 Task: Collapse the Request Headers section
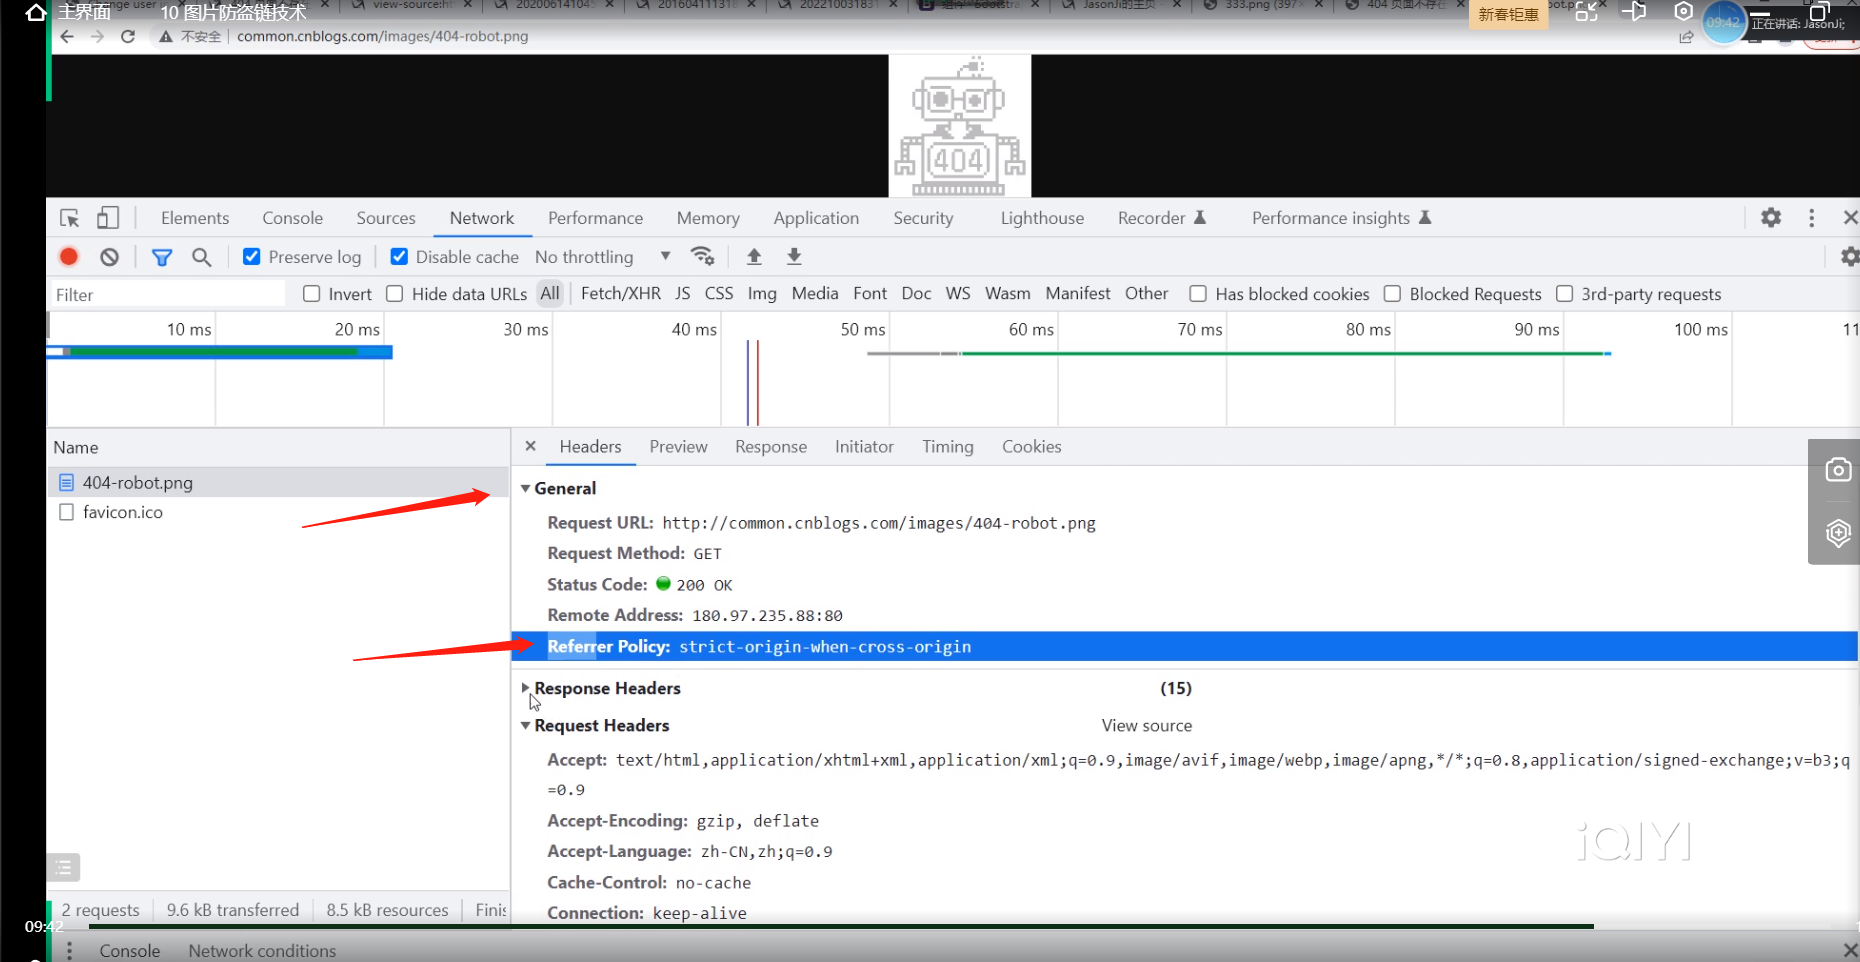[526, 725]
